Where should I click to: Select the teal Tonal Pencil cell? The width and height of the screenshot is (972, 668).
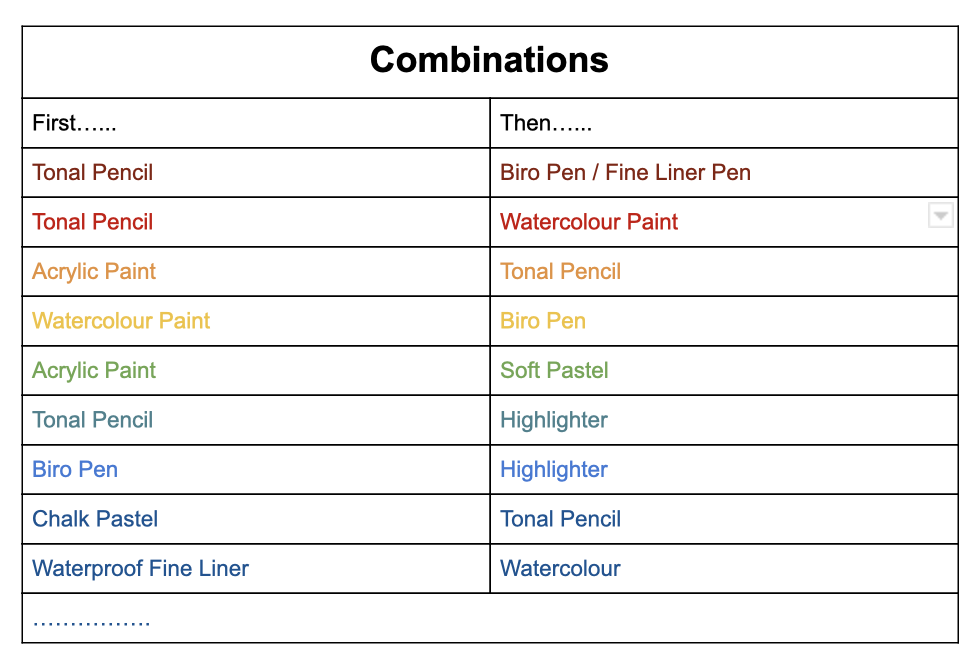click(x=93, y=420)
